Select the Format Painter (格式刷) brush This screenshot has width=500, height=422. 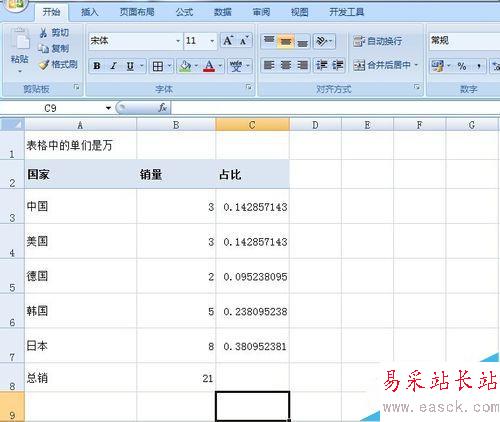(44, 64)
